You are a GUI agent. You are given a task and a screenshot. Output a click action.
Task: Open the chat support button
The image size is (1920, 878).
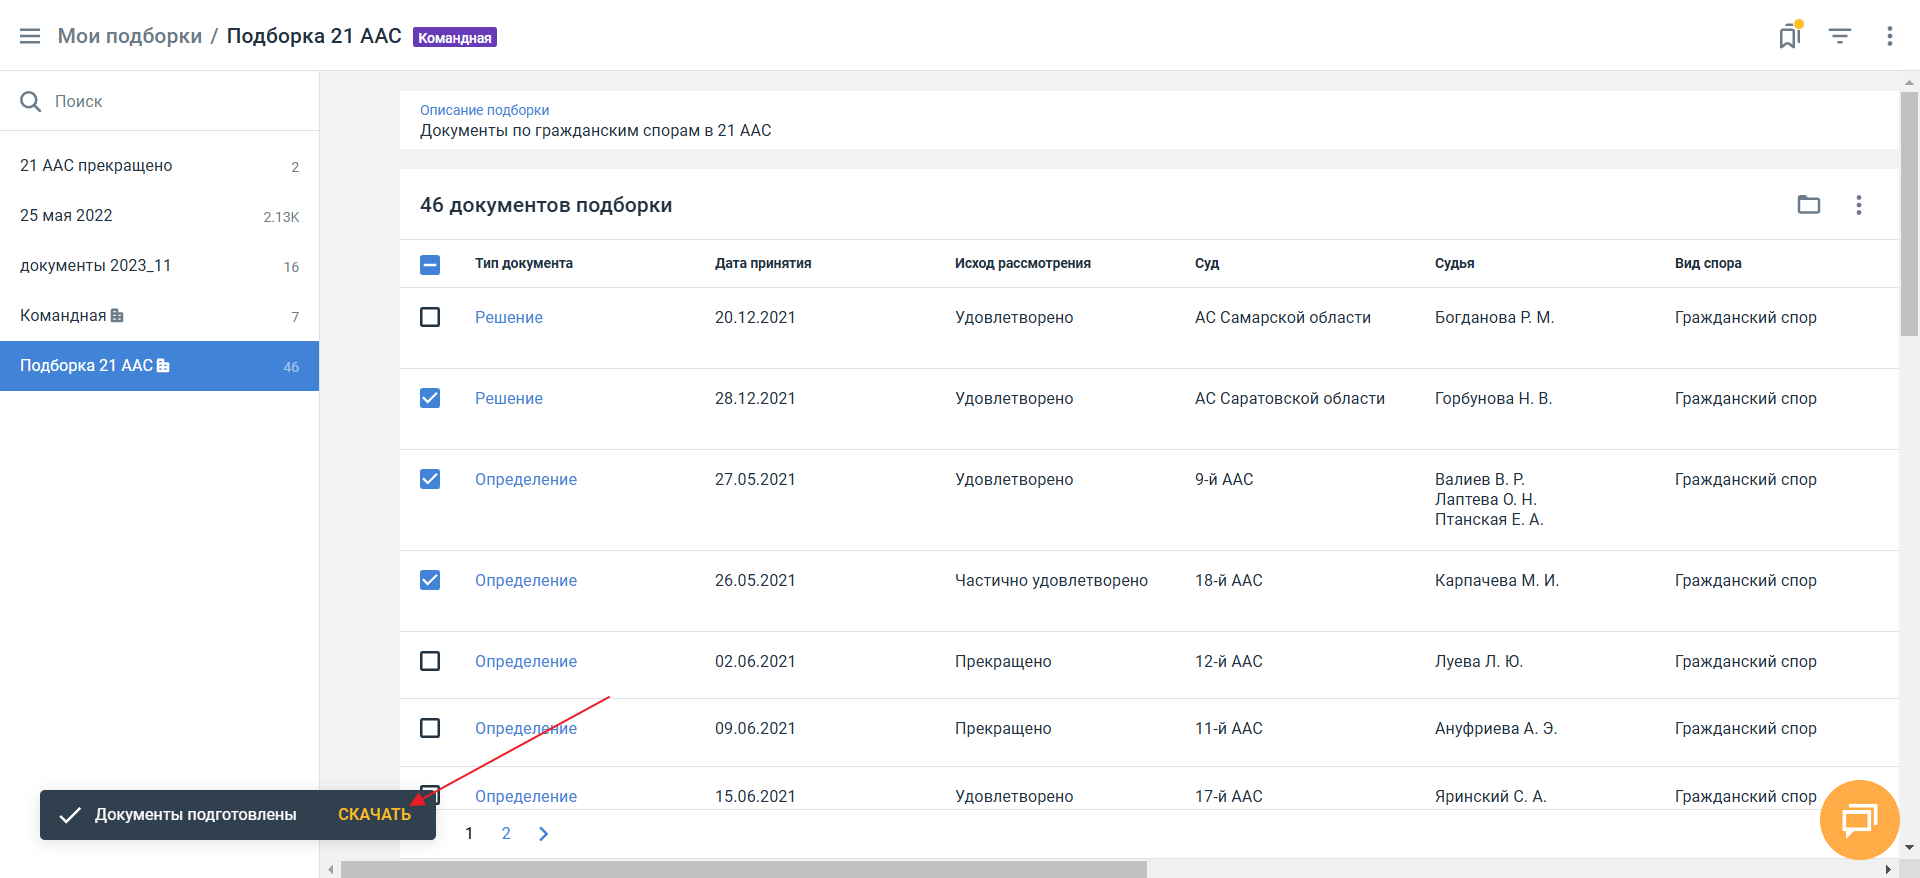pos(1860,820)
